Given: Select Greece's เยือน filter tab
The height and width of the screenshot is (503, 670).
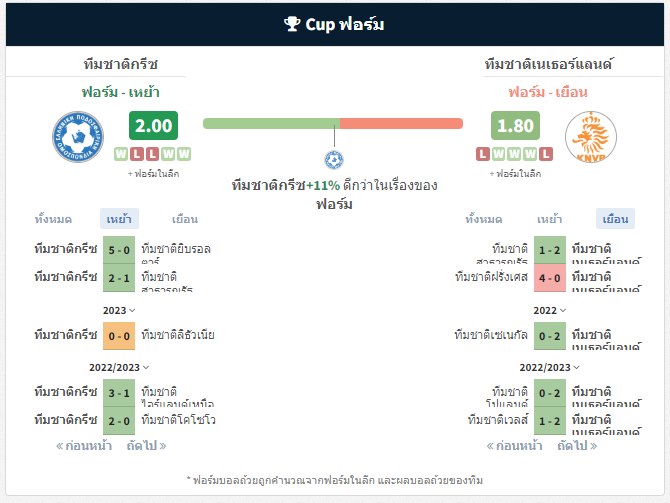Looking at the screenshot, I should click(x=185, y=219).
